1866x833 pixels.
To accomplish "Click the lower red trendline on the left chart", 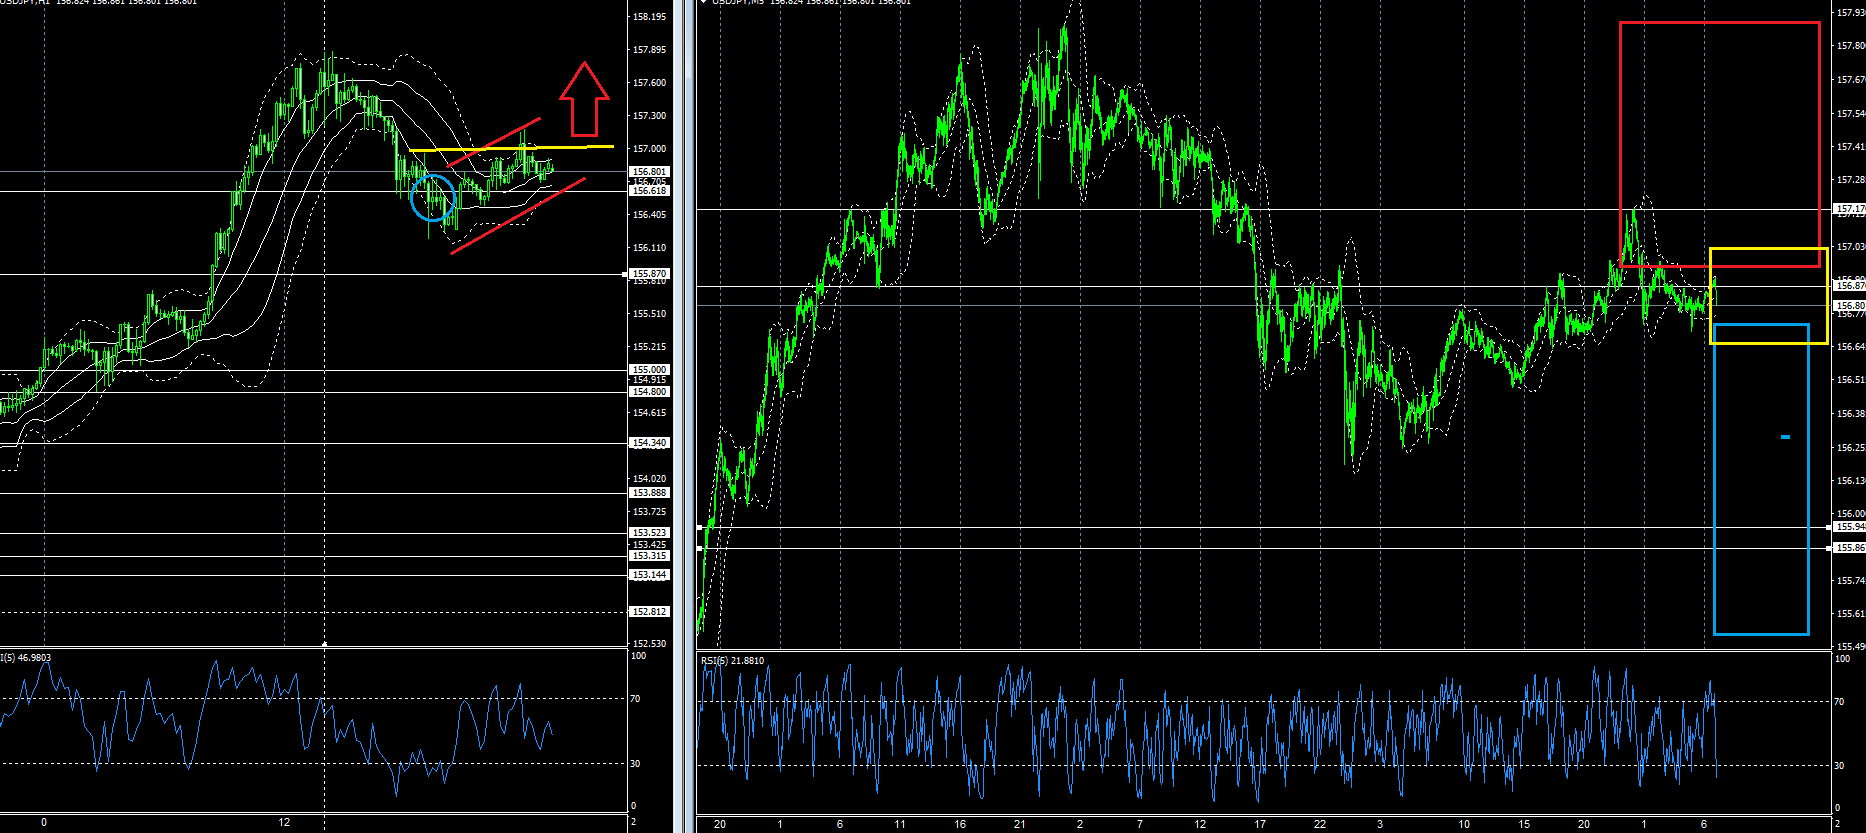I will pyautogui.click(x=517, y=216).
